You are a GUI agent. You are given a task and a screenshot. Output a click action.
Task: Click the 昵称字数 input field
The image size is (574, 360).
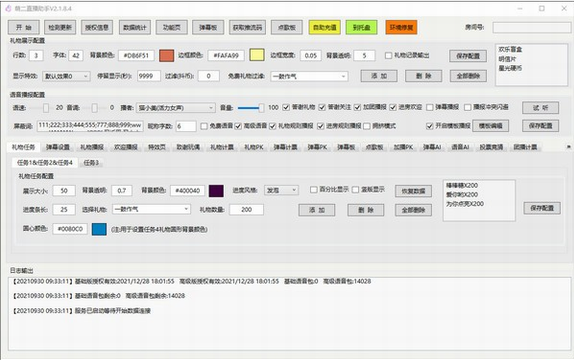186,126
